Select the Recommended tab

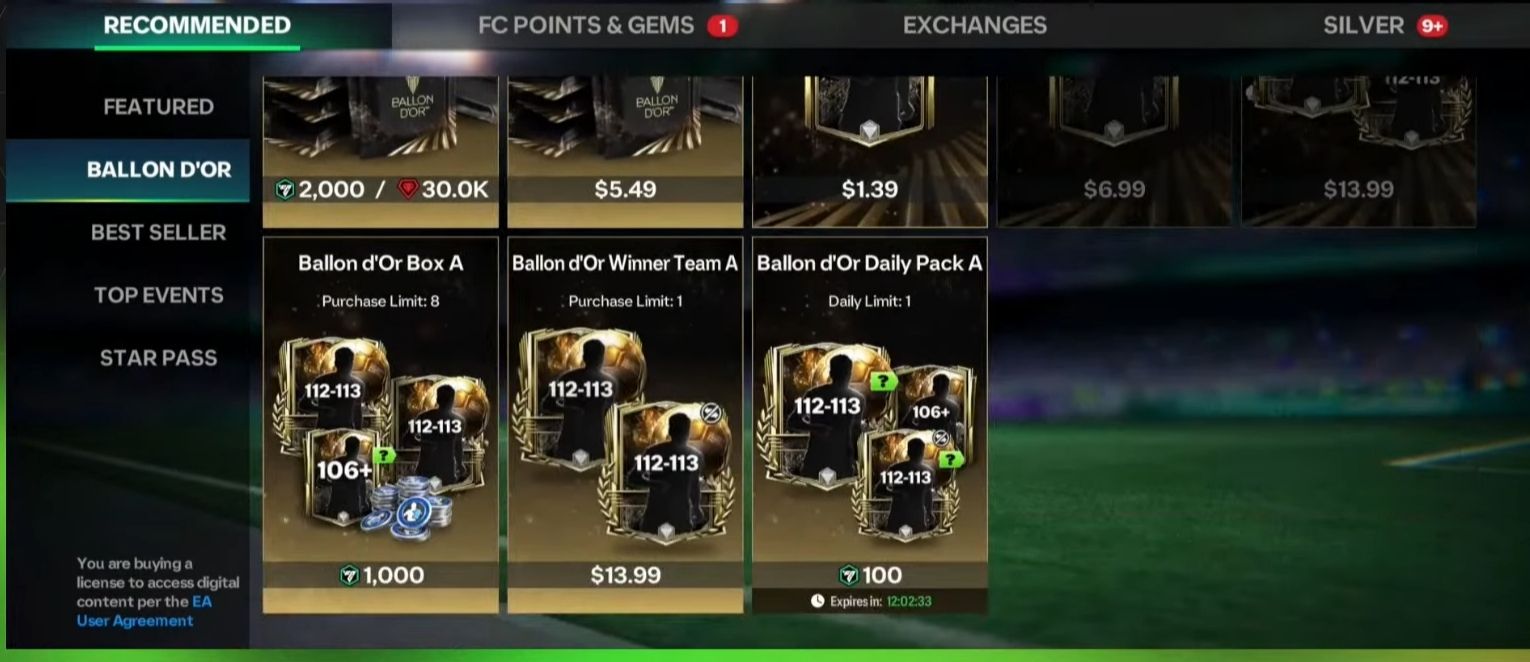point(197,25)
